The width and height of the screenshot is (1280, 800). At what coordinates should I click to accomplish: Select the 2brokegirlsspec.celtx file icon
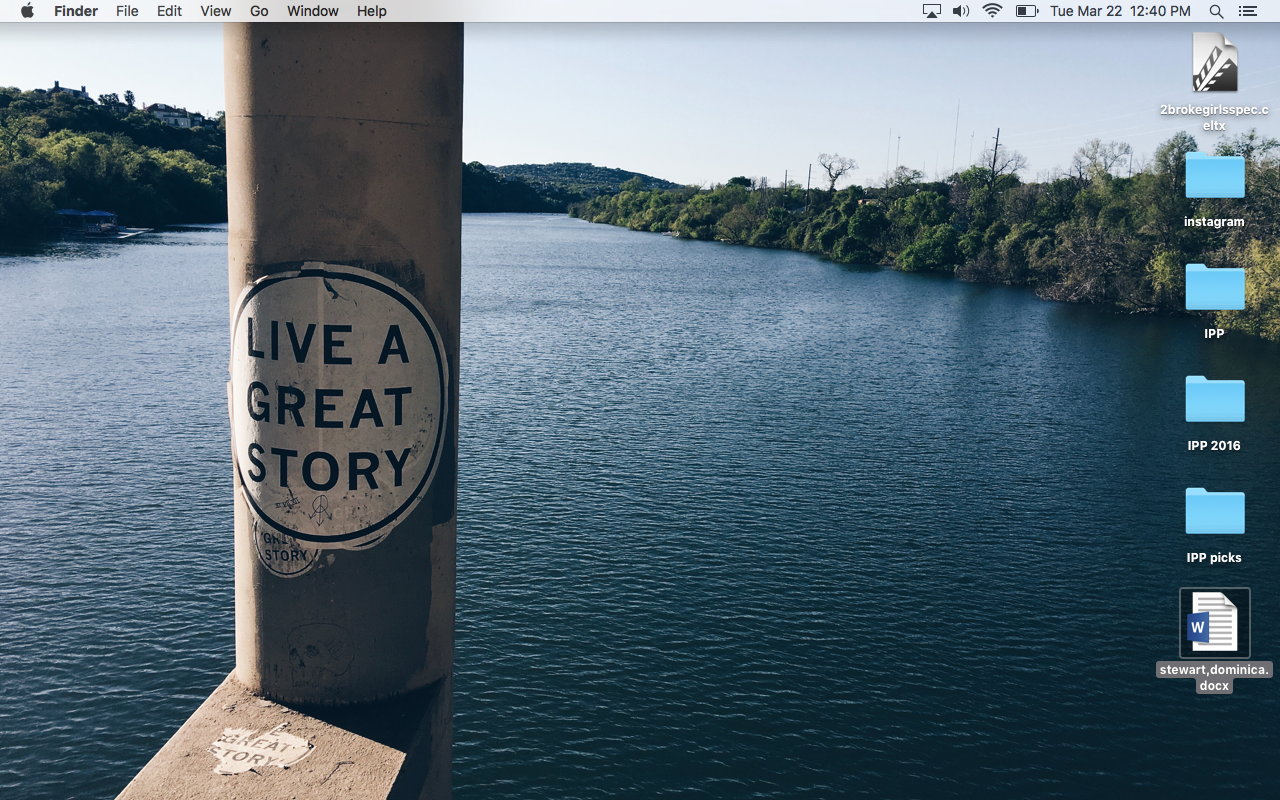pyautogui.click(x=1215, y=63)
